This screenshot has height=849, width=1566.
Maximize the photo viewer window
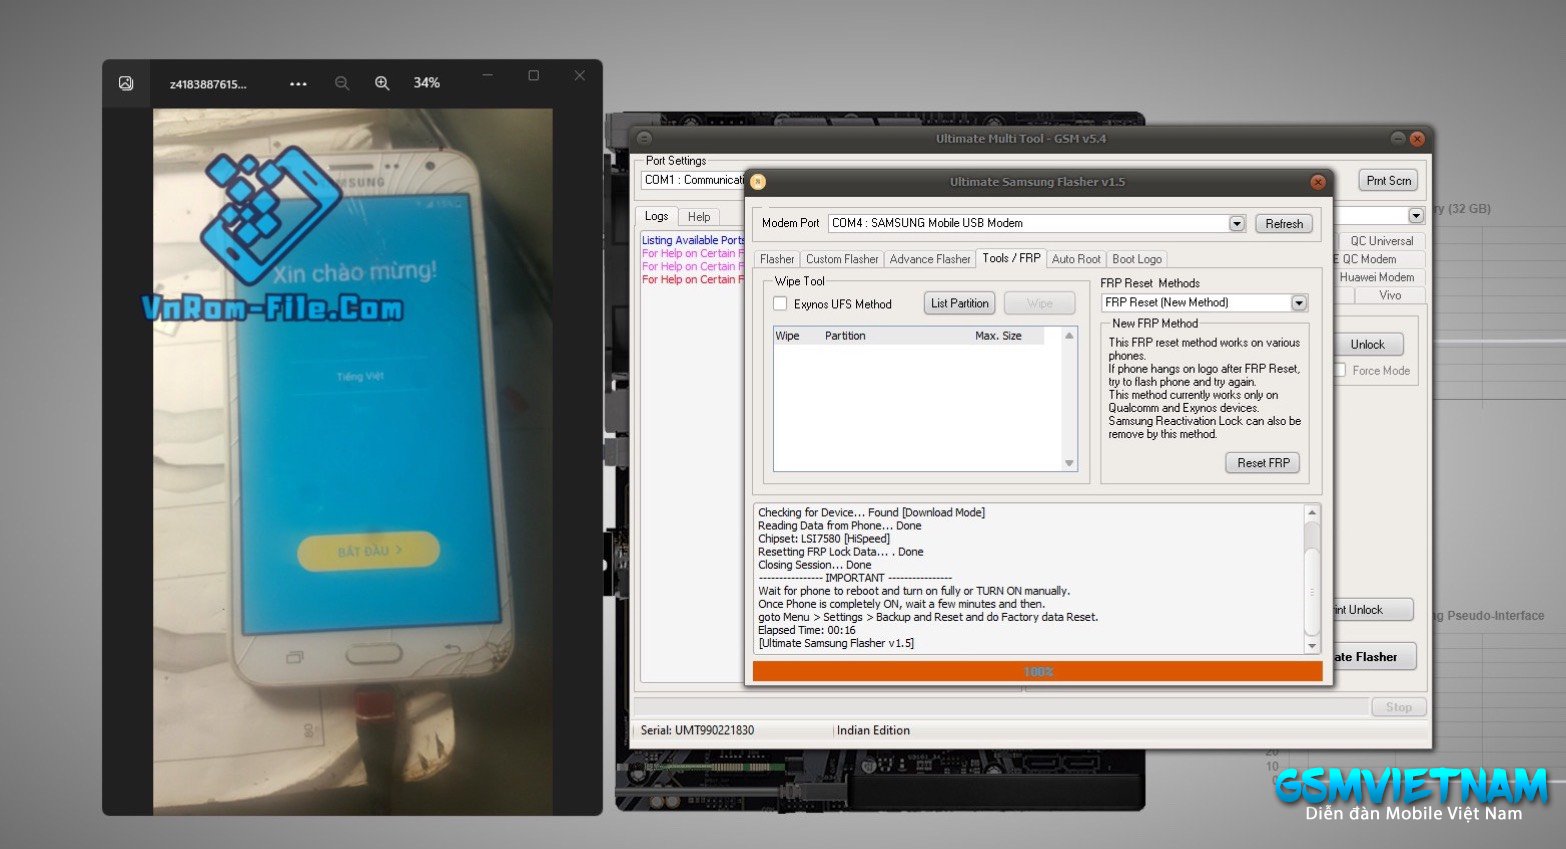(x=534, y=75)
